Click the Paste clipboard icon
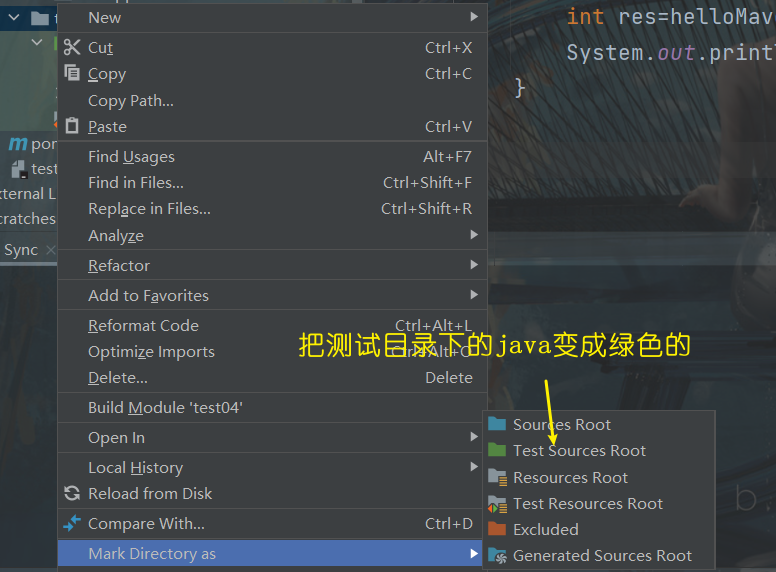This screenshot has height=572, width=776. [72, 126]
